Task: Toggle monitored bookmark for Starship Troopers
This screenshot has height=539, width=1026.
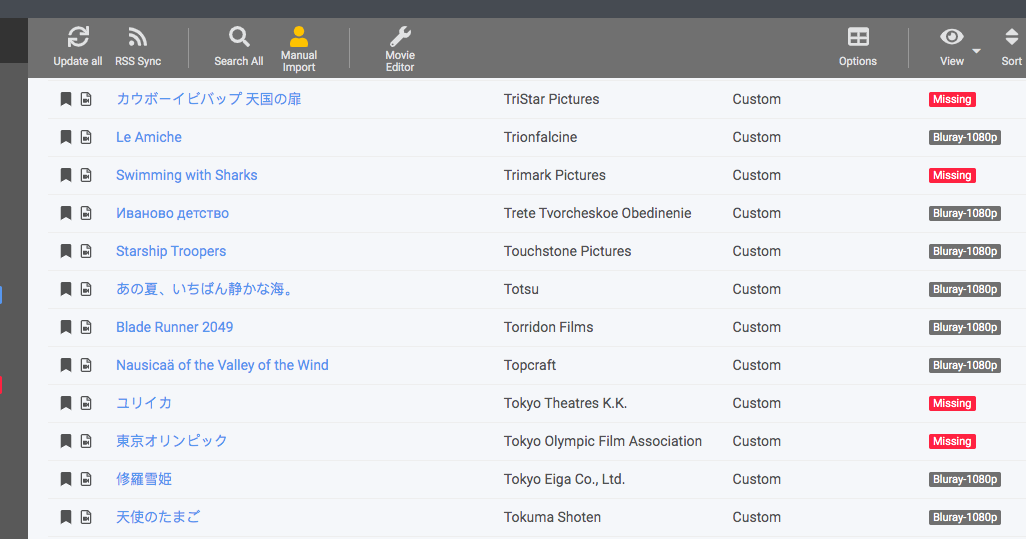Action: (x=66, y=251)
